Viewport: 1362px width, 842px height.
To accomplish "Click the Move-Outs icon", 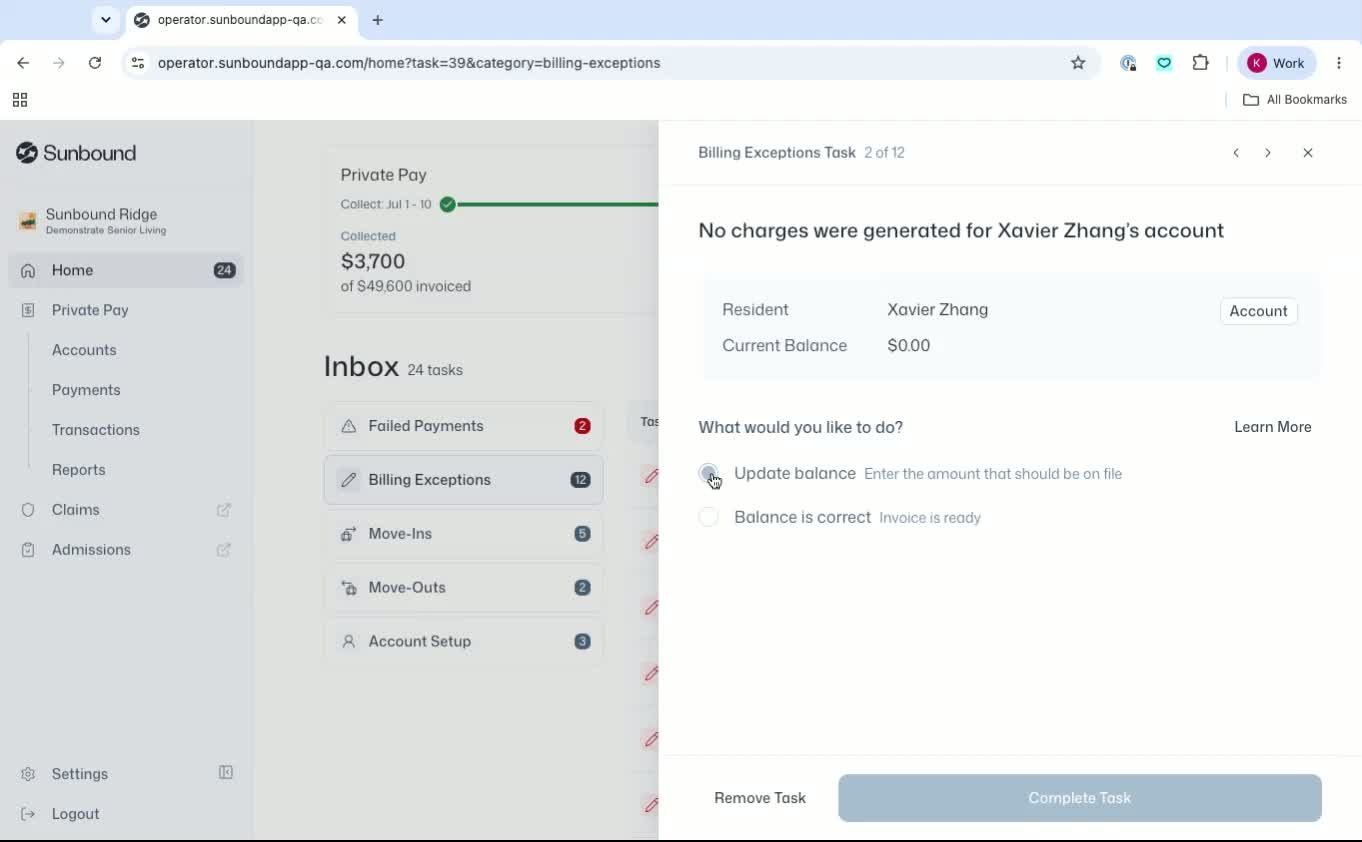I will (348, 588).
